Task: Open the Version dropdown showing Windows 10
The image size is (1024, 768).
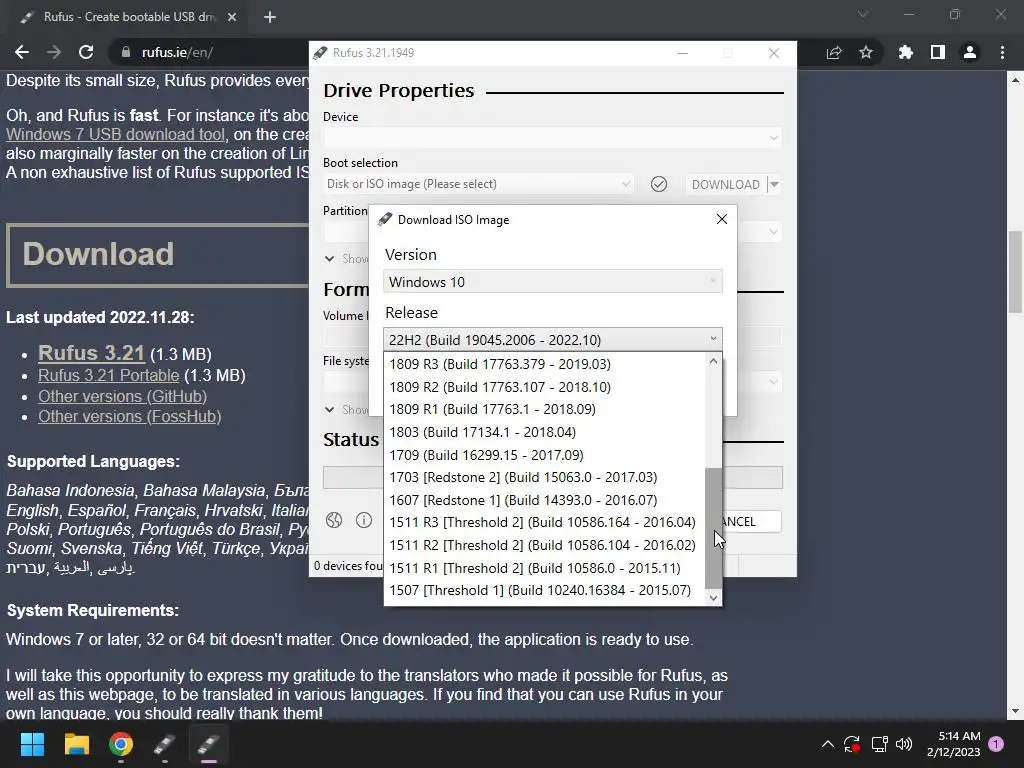Action: click(552, 281)
